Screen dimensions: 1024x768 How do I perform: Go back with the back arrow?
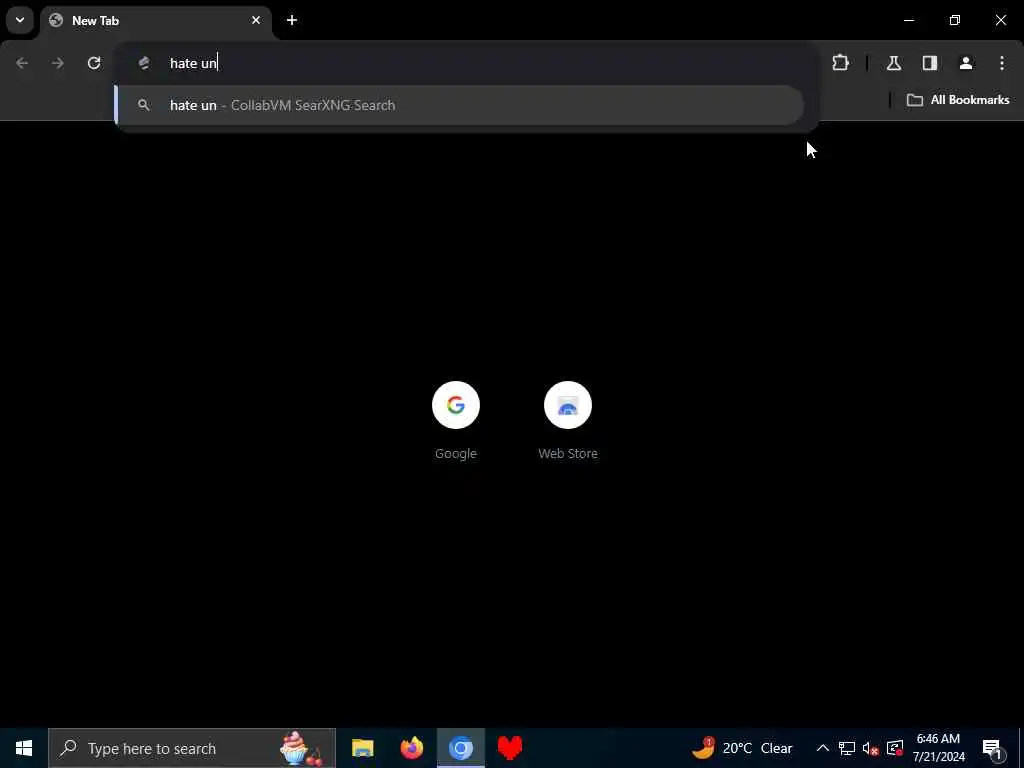(22, 63)
